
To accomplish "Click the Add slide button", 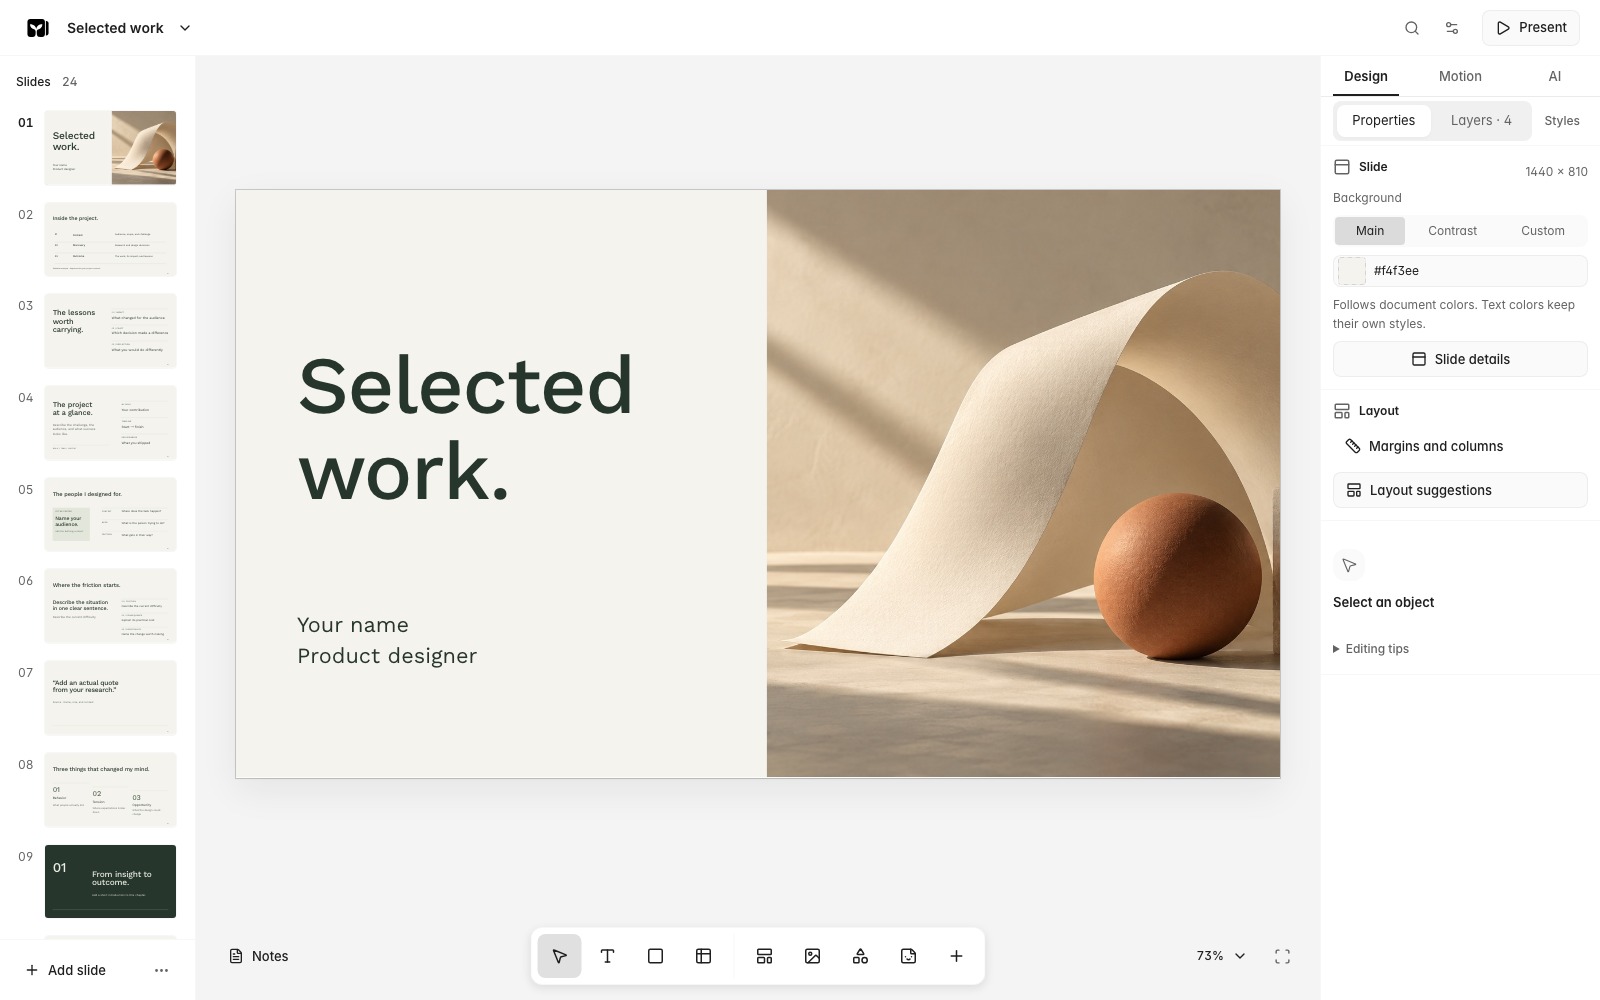I will coord(66,970).
